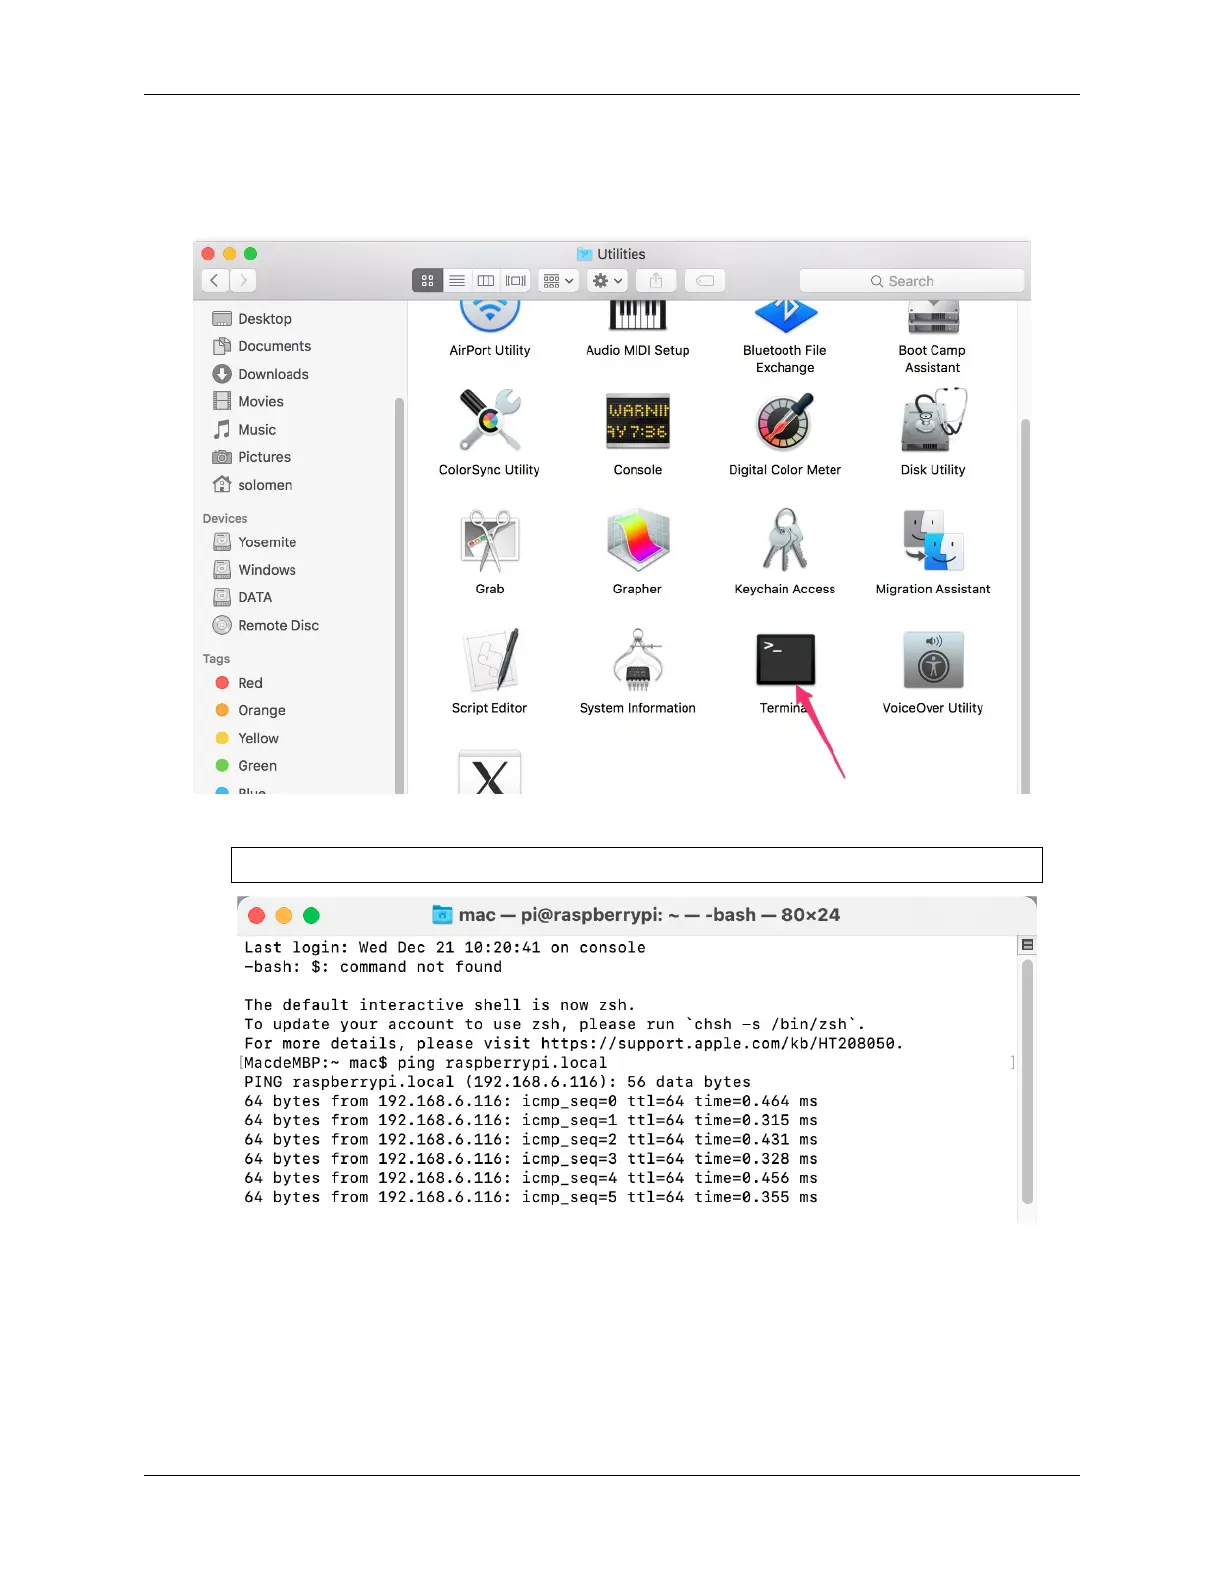
Task: Minimize the Finder Utilities window
Action: point(229,254)
